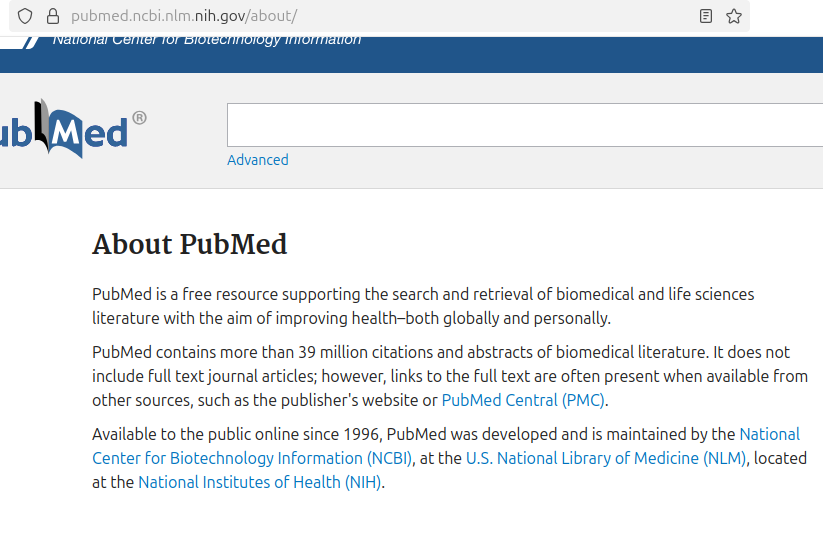Screen dimensions: 823x539
Task: Click the tracking protection shield icon
Action: [x=26, y=16]
